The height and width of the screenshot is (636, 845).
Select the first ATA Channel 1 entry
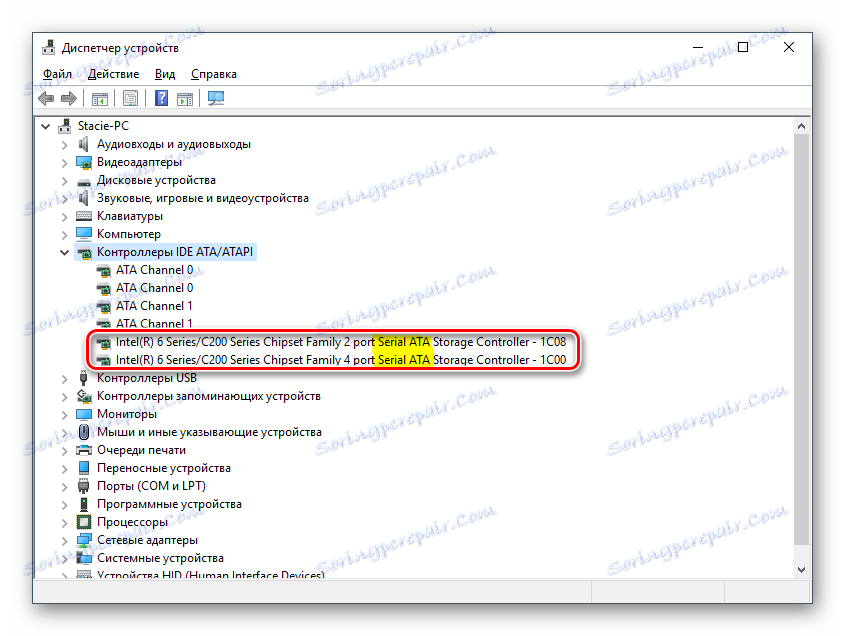coord(154,306)
